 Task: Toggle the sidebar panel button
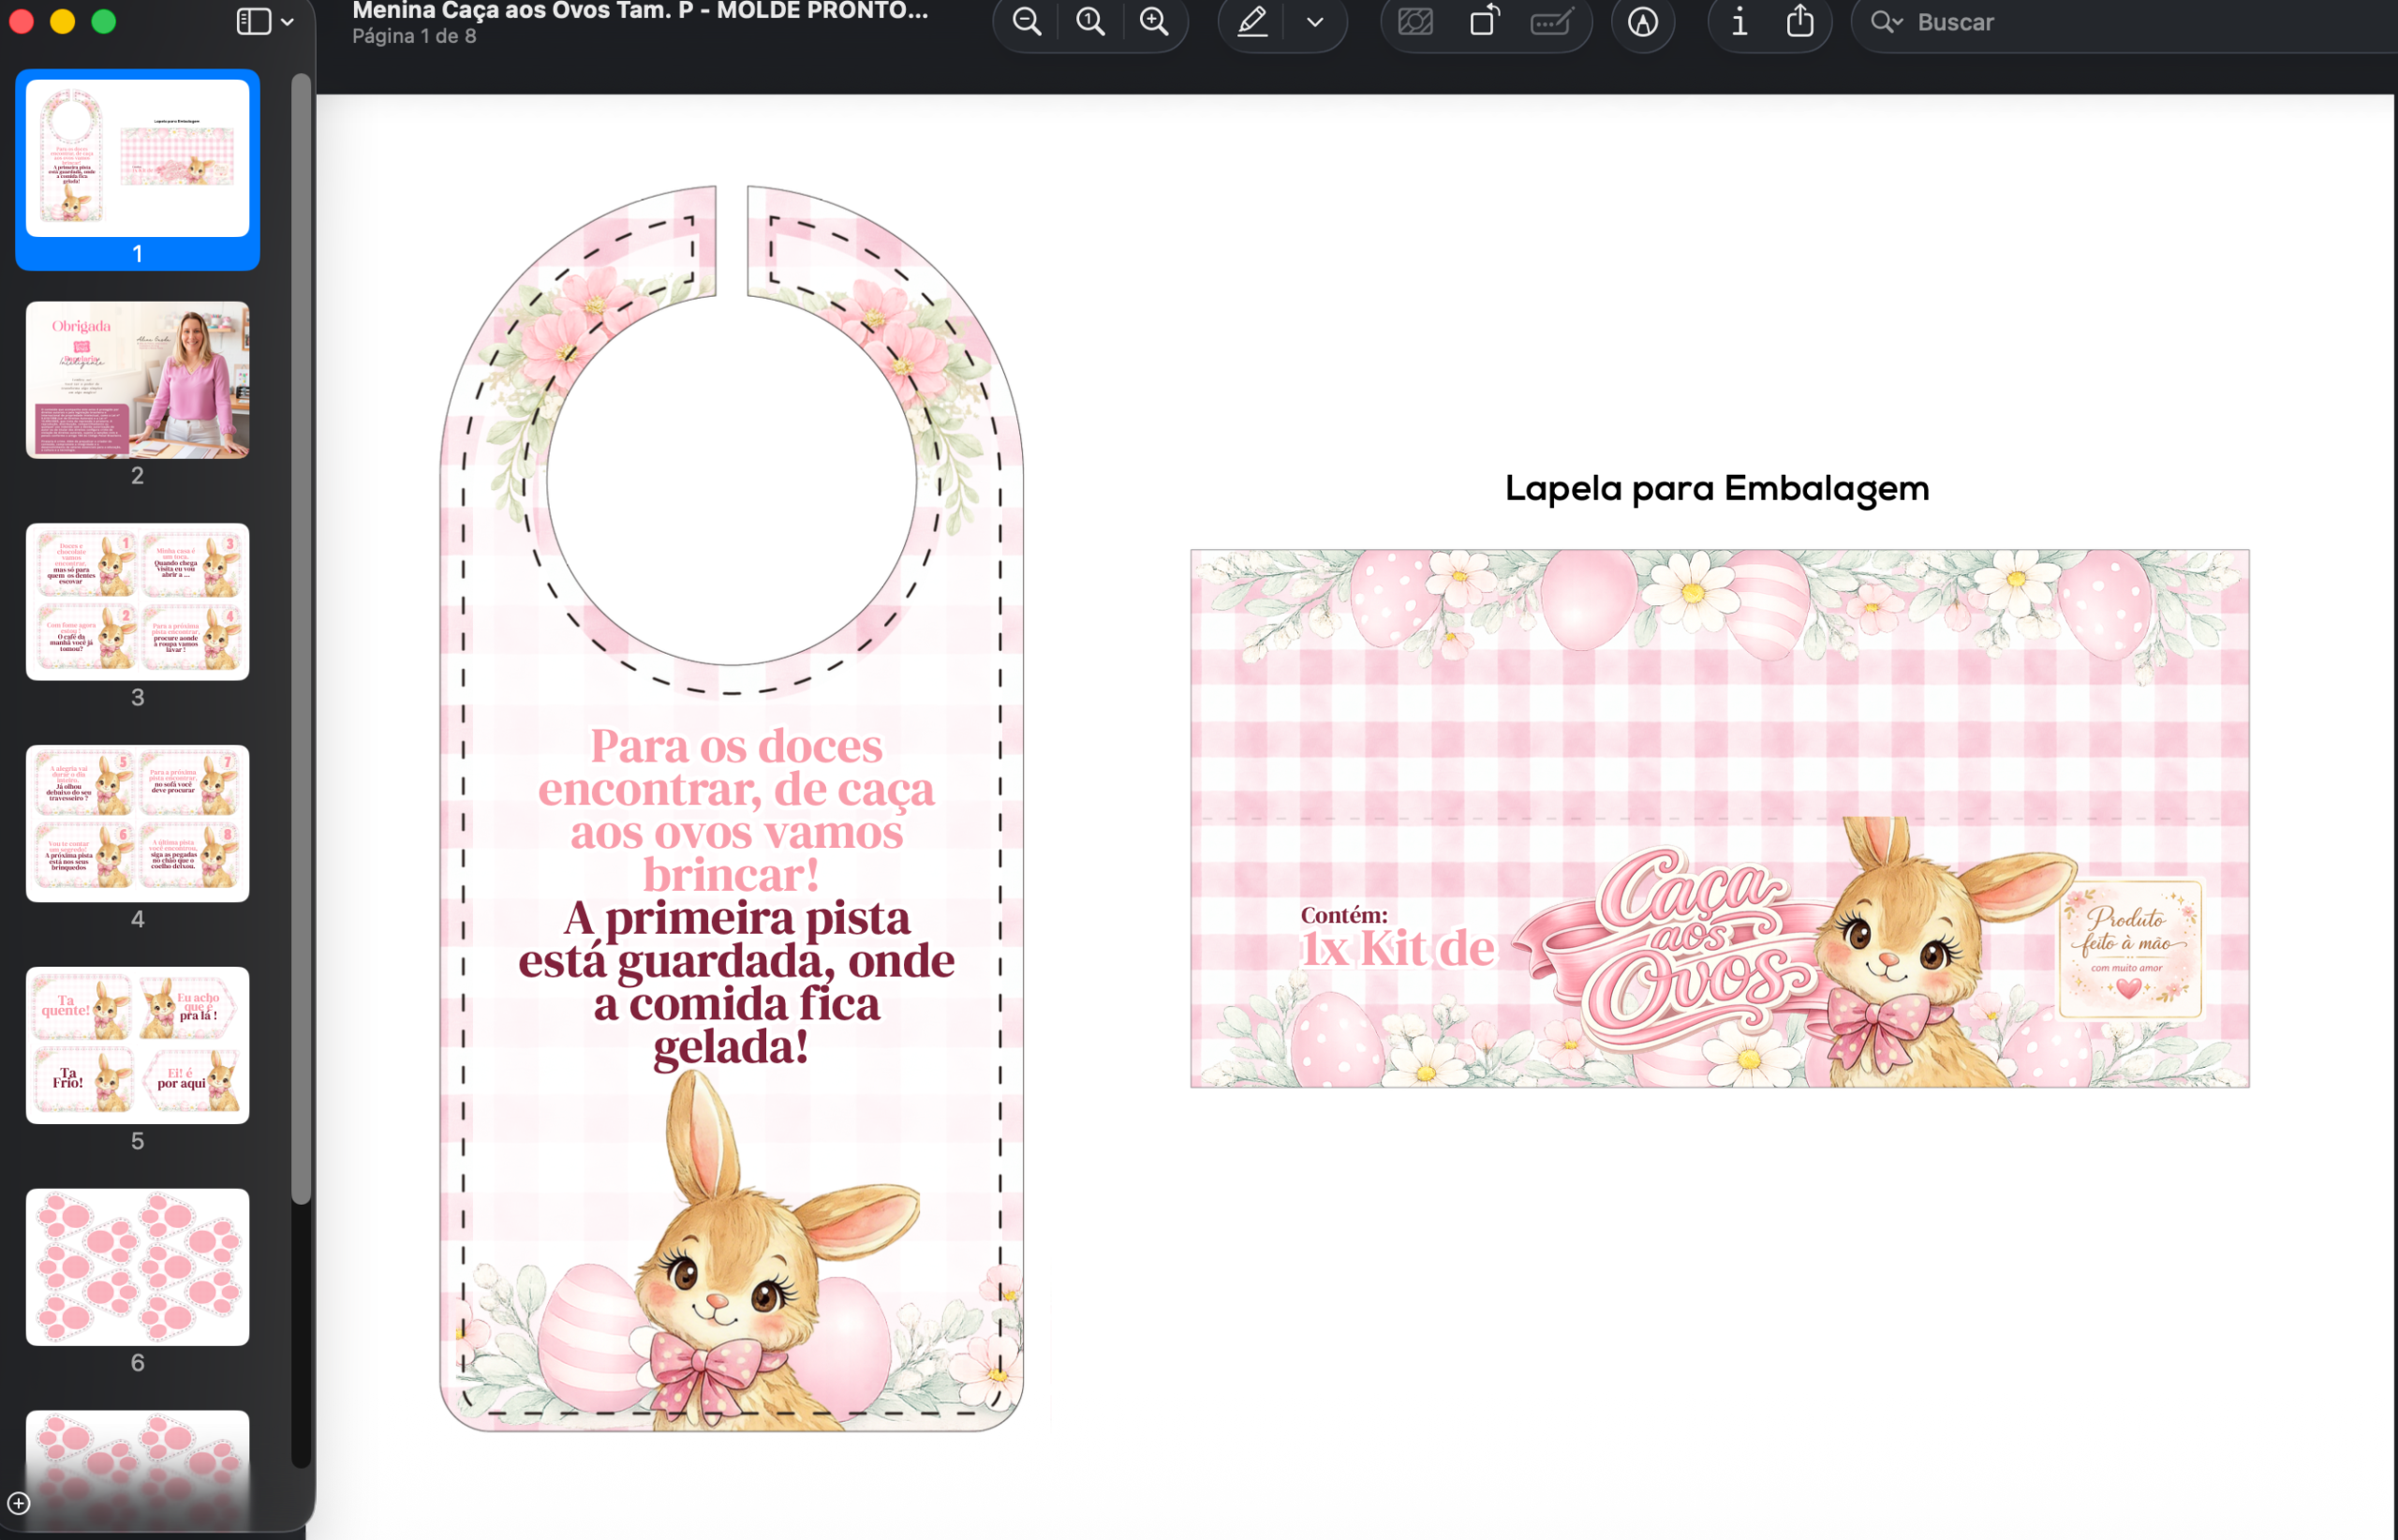click(x=253, y=22)
